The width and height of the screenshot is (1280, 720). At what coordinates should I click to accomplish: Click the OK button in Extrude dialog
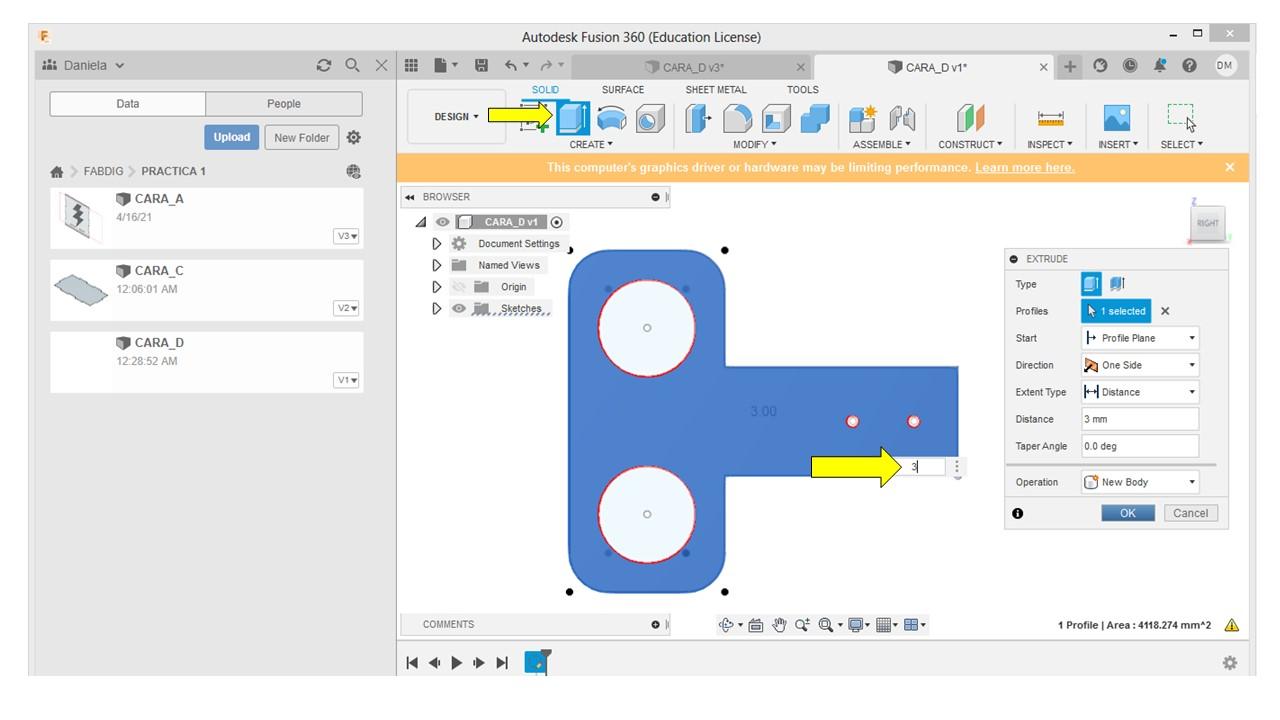click(x=1128, y=513)
